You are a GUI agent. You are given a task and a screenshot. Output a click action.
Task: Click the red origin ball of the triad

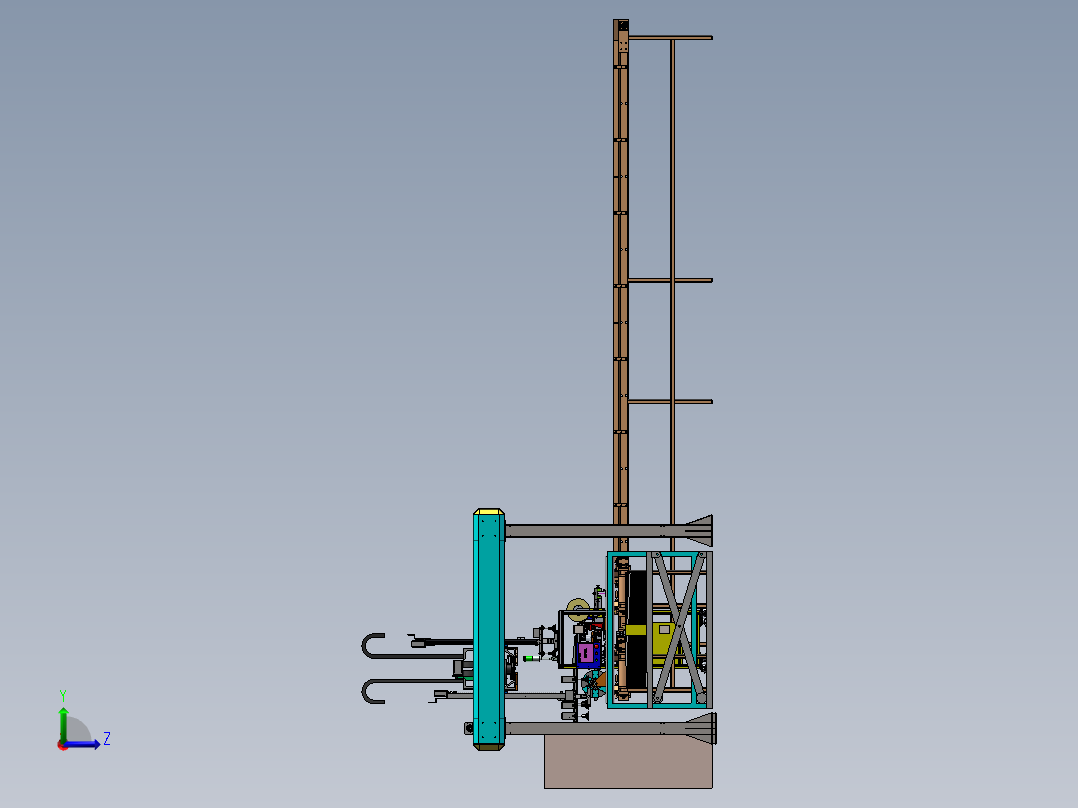[x=63, y=745]
